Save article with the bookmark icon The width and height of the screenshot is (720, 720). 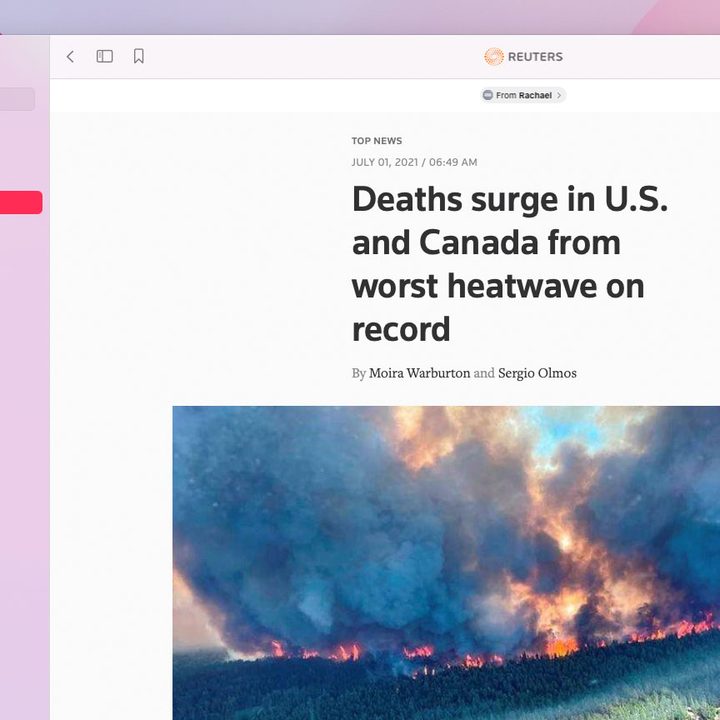[x=139, y=56]
